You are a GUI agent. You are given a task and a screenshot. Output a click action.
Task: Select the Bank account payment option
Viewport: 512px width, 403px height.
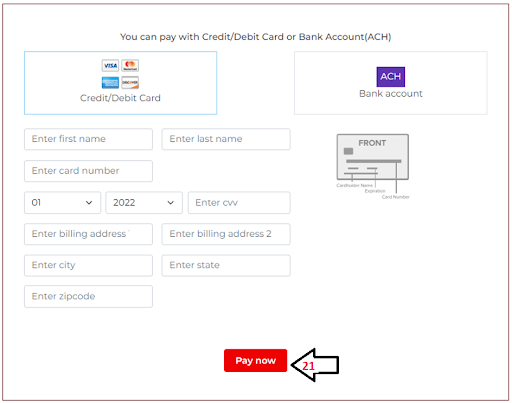pyautogui.click(x=391, y=83)
